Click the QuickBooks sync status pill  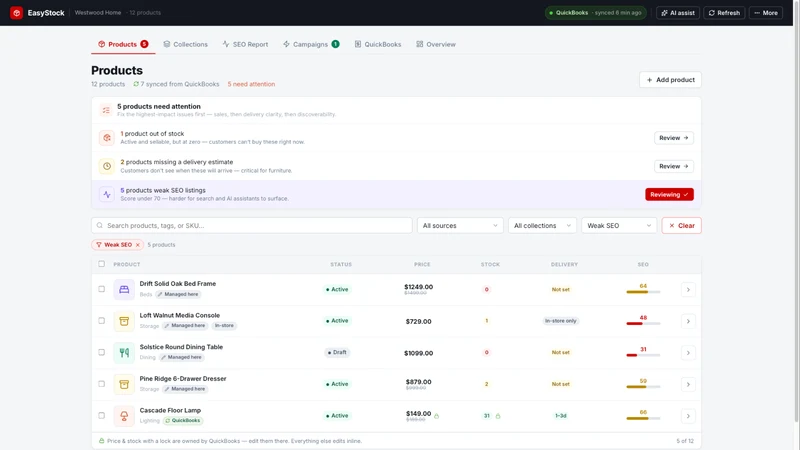(x=595, y=13)
